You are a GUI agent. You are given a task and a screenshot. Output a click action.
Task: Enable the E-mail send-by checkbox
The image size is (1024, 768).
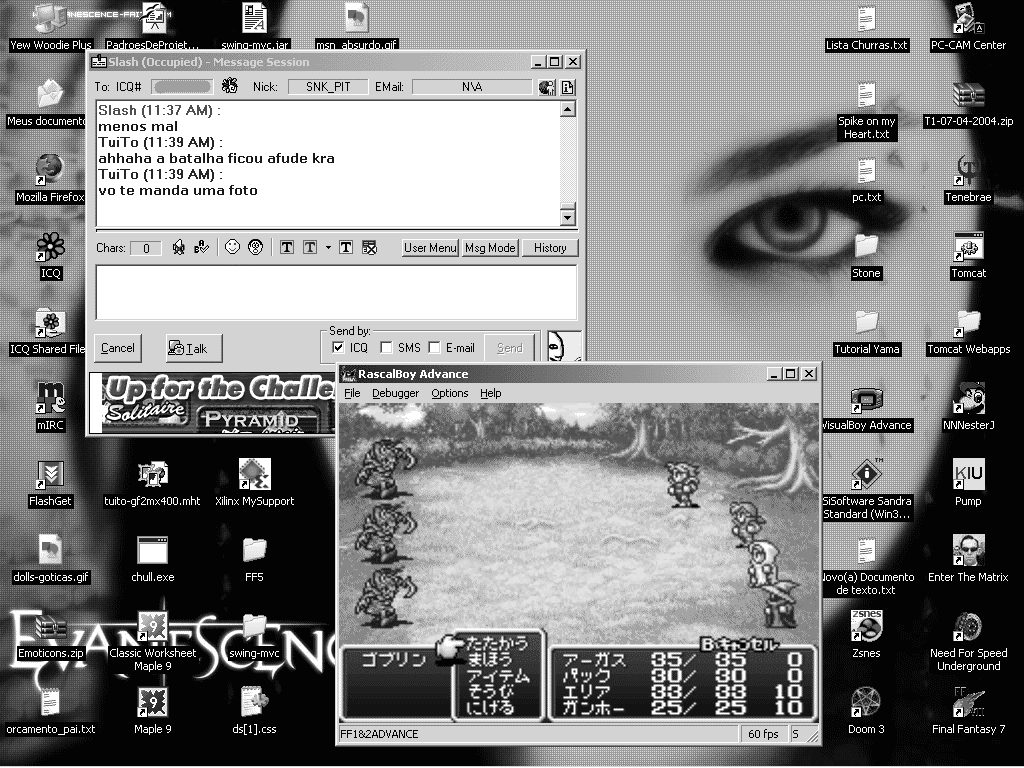pyautogui.click(x=434, y=347)
